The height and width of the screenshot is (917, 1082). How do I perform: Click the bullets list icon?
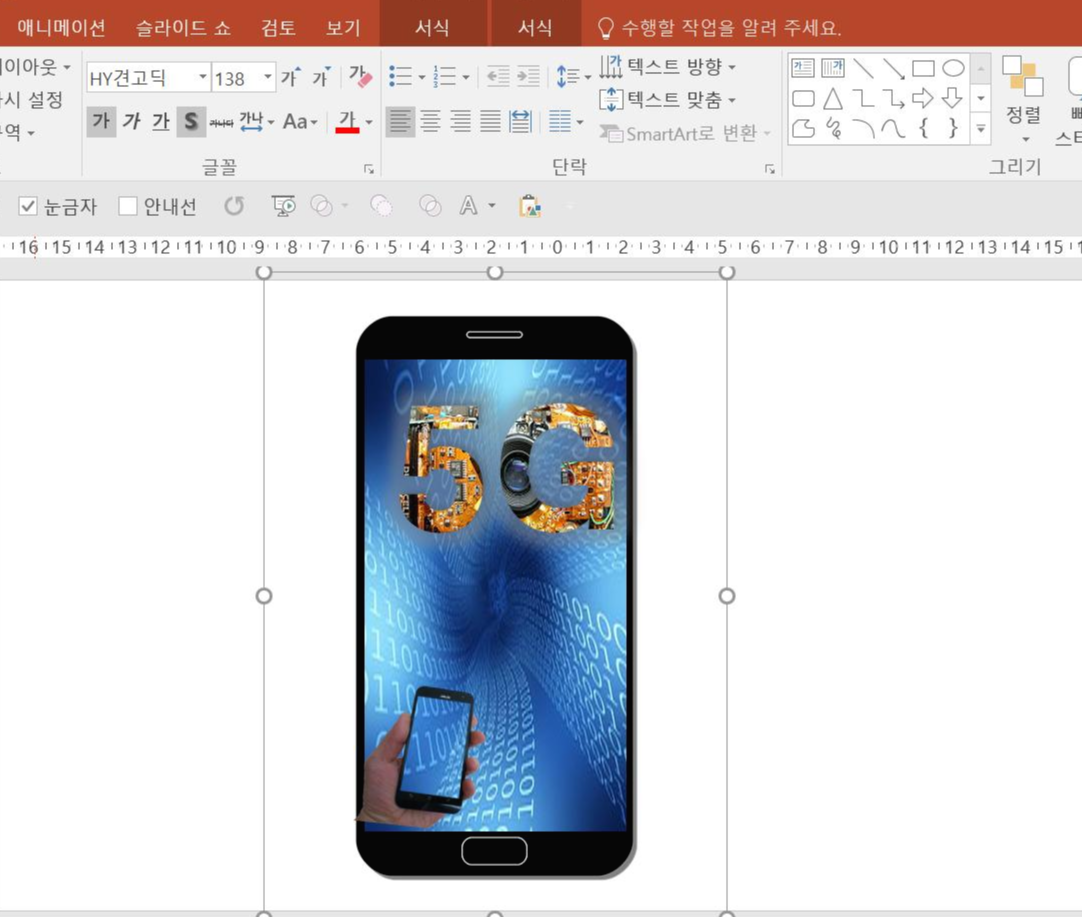pos(400,76)
